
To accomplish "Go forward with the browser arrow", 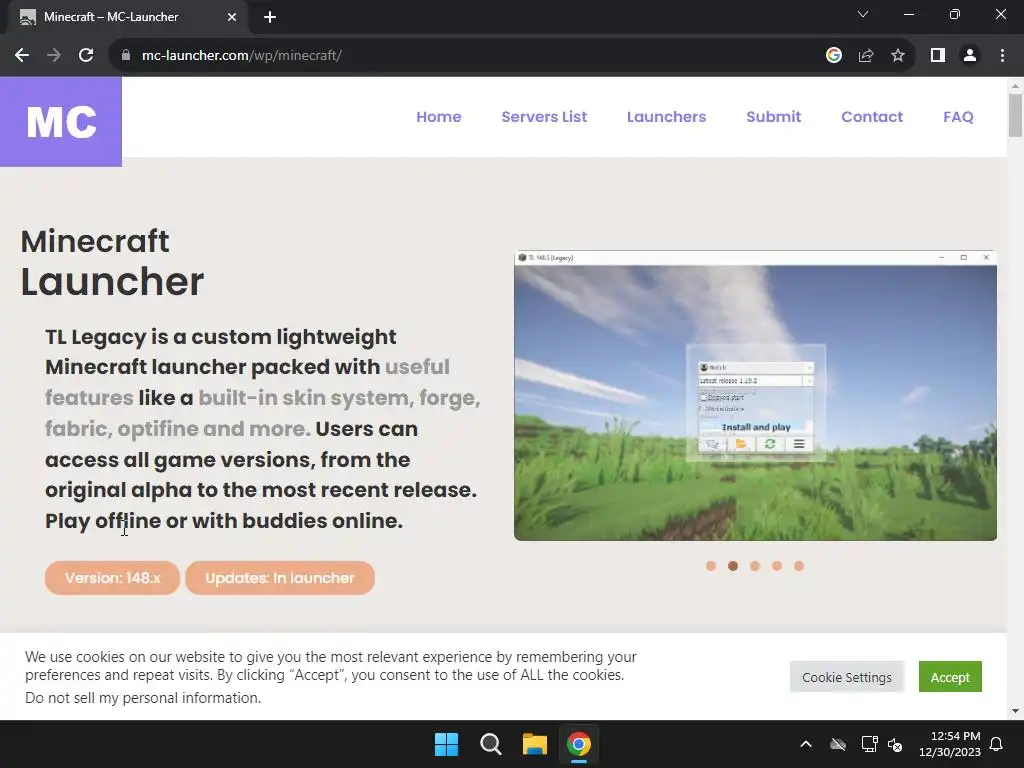I will (54, 56).
